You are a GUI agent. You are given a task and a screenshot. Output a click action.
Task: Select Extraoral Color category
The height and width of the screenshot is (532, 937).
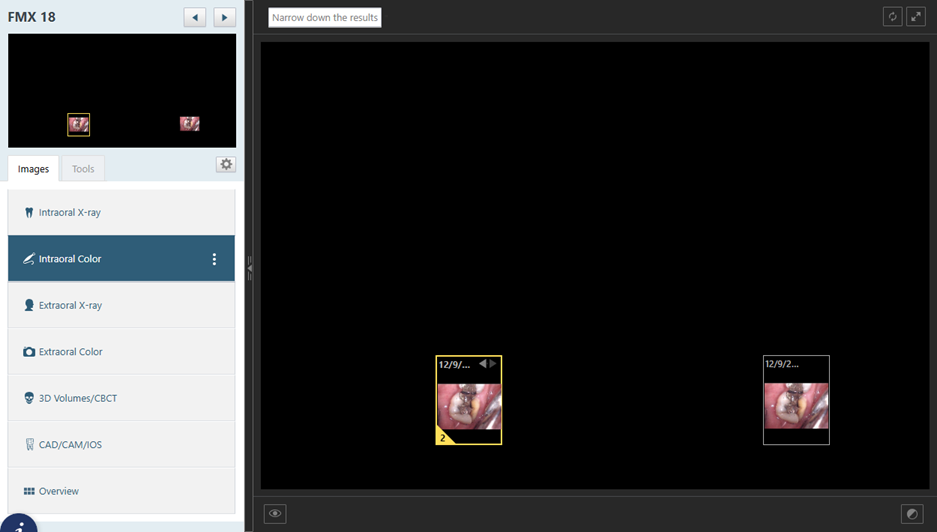tap(121, 351)
